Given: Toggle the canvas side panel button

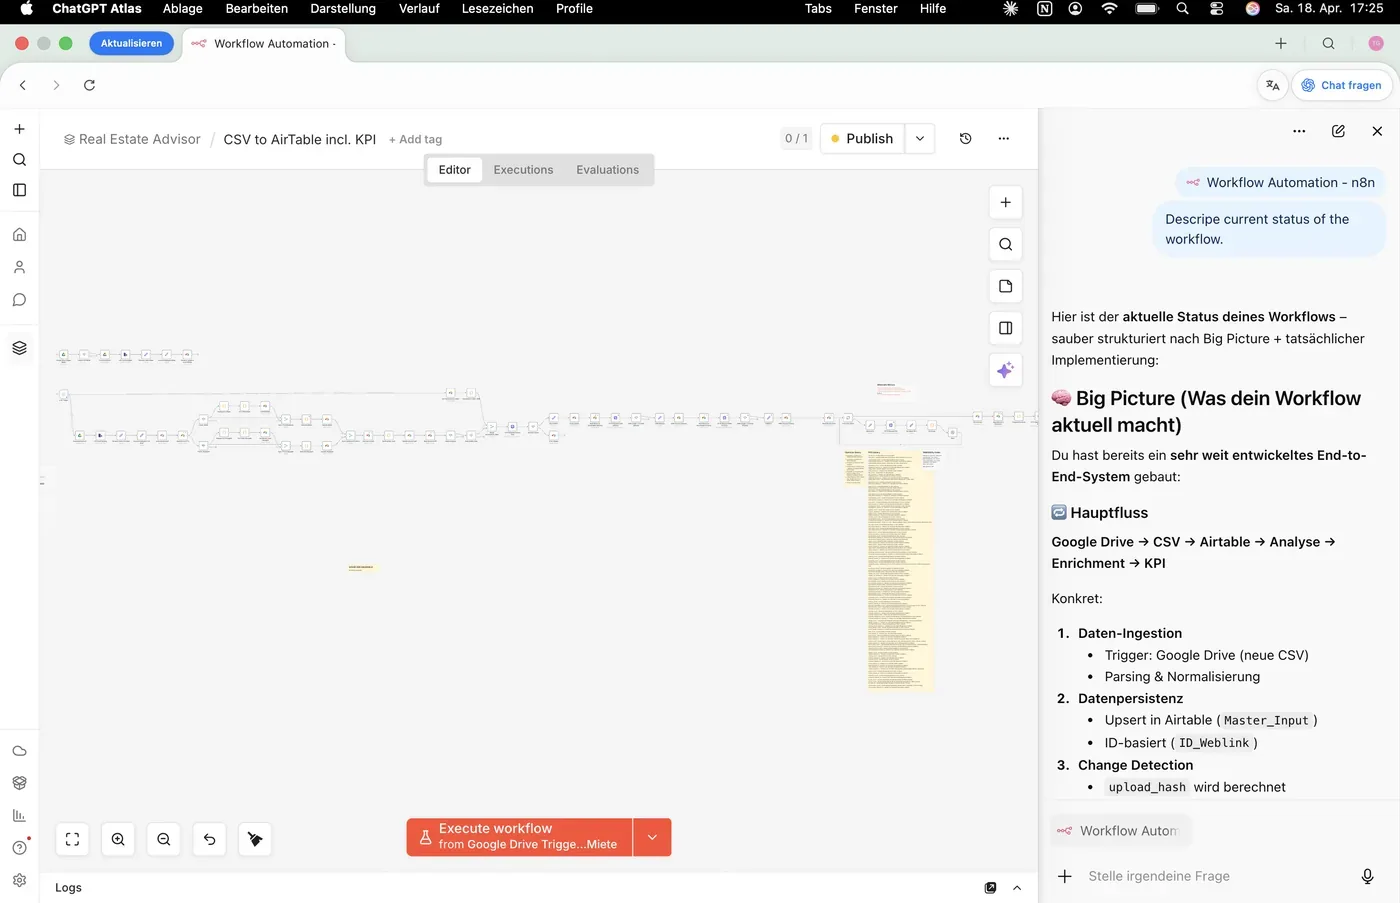Looking at the screenshot, I should tap(1005, 328).
